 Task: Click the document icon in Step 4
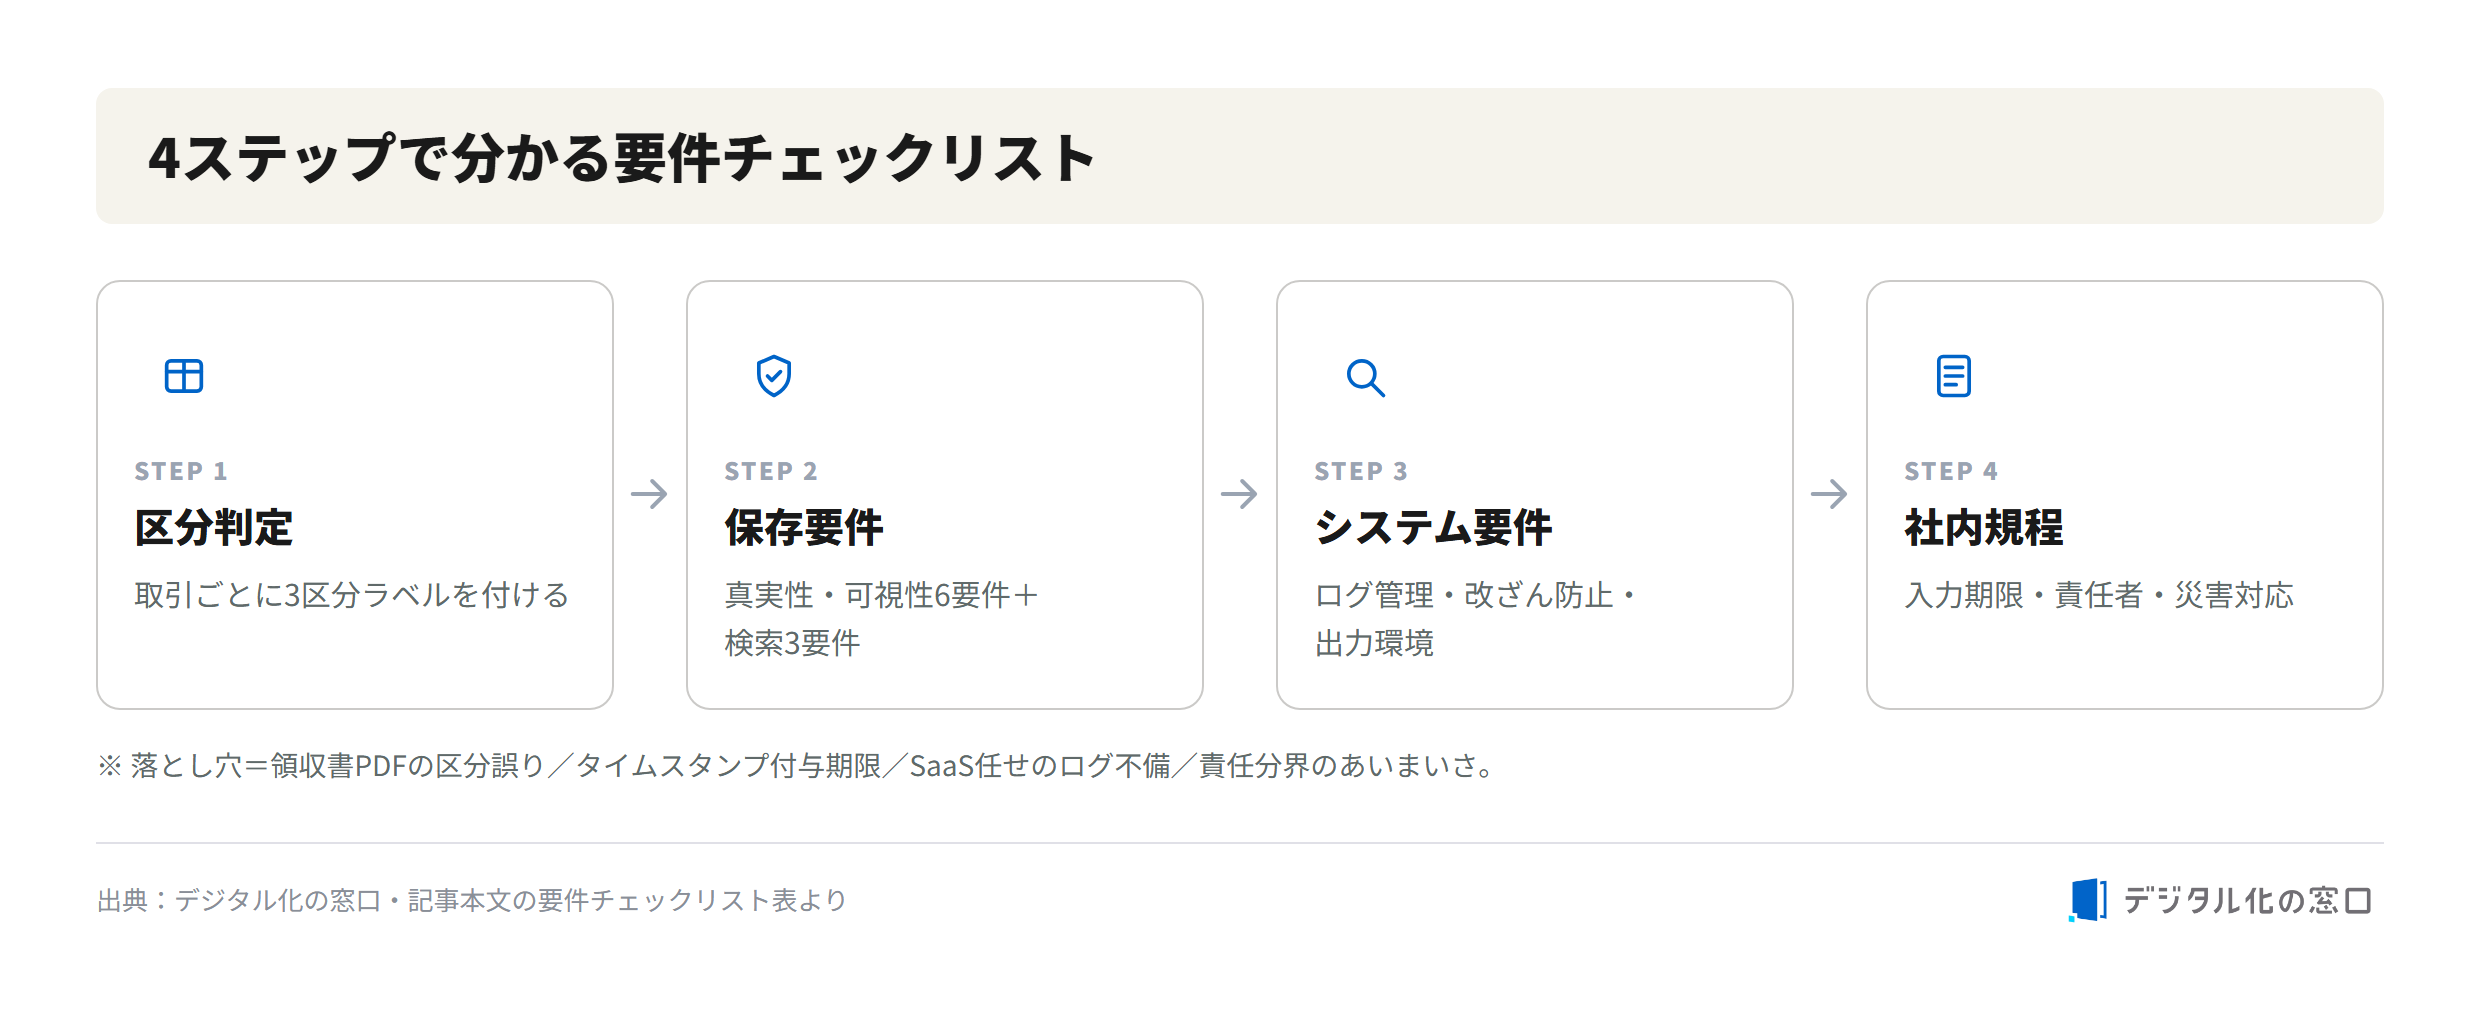click(1954, 376)
